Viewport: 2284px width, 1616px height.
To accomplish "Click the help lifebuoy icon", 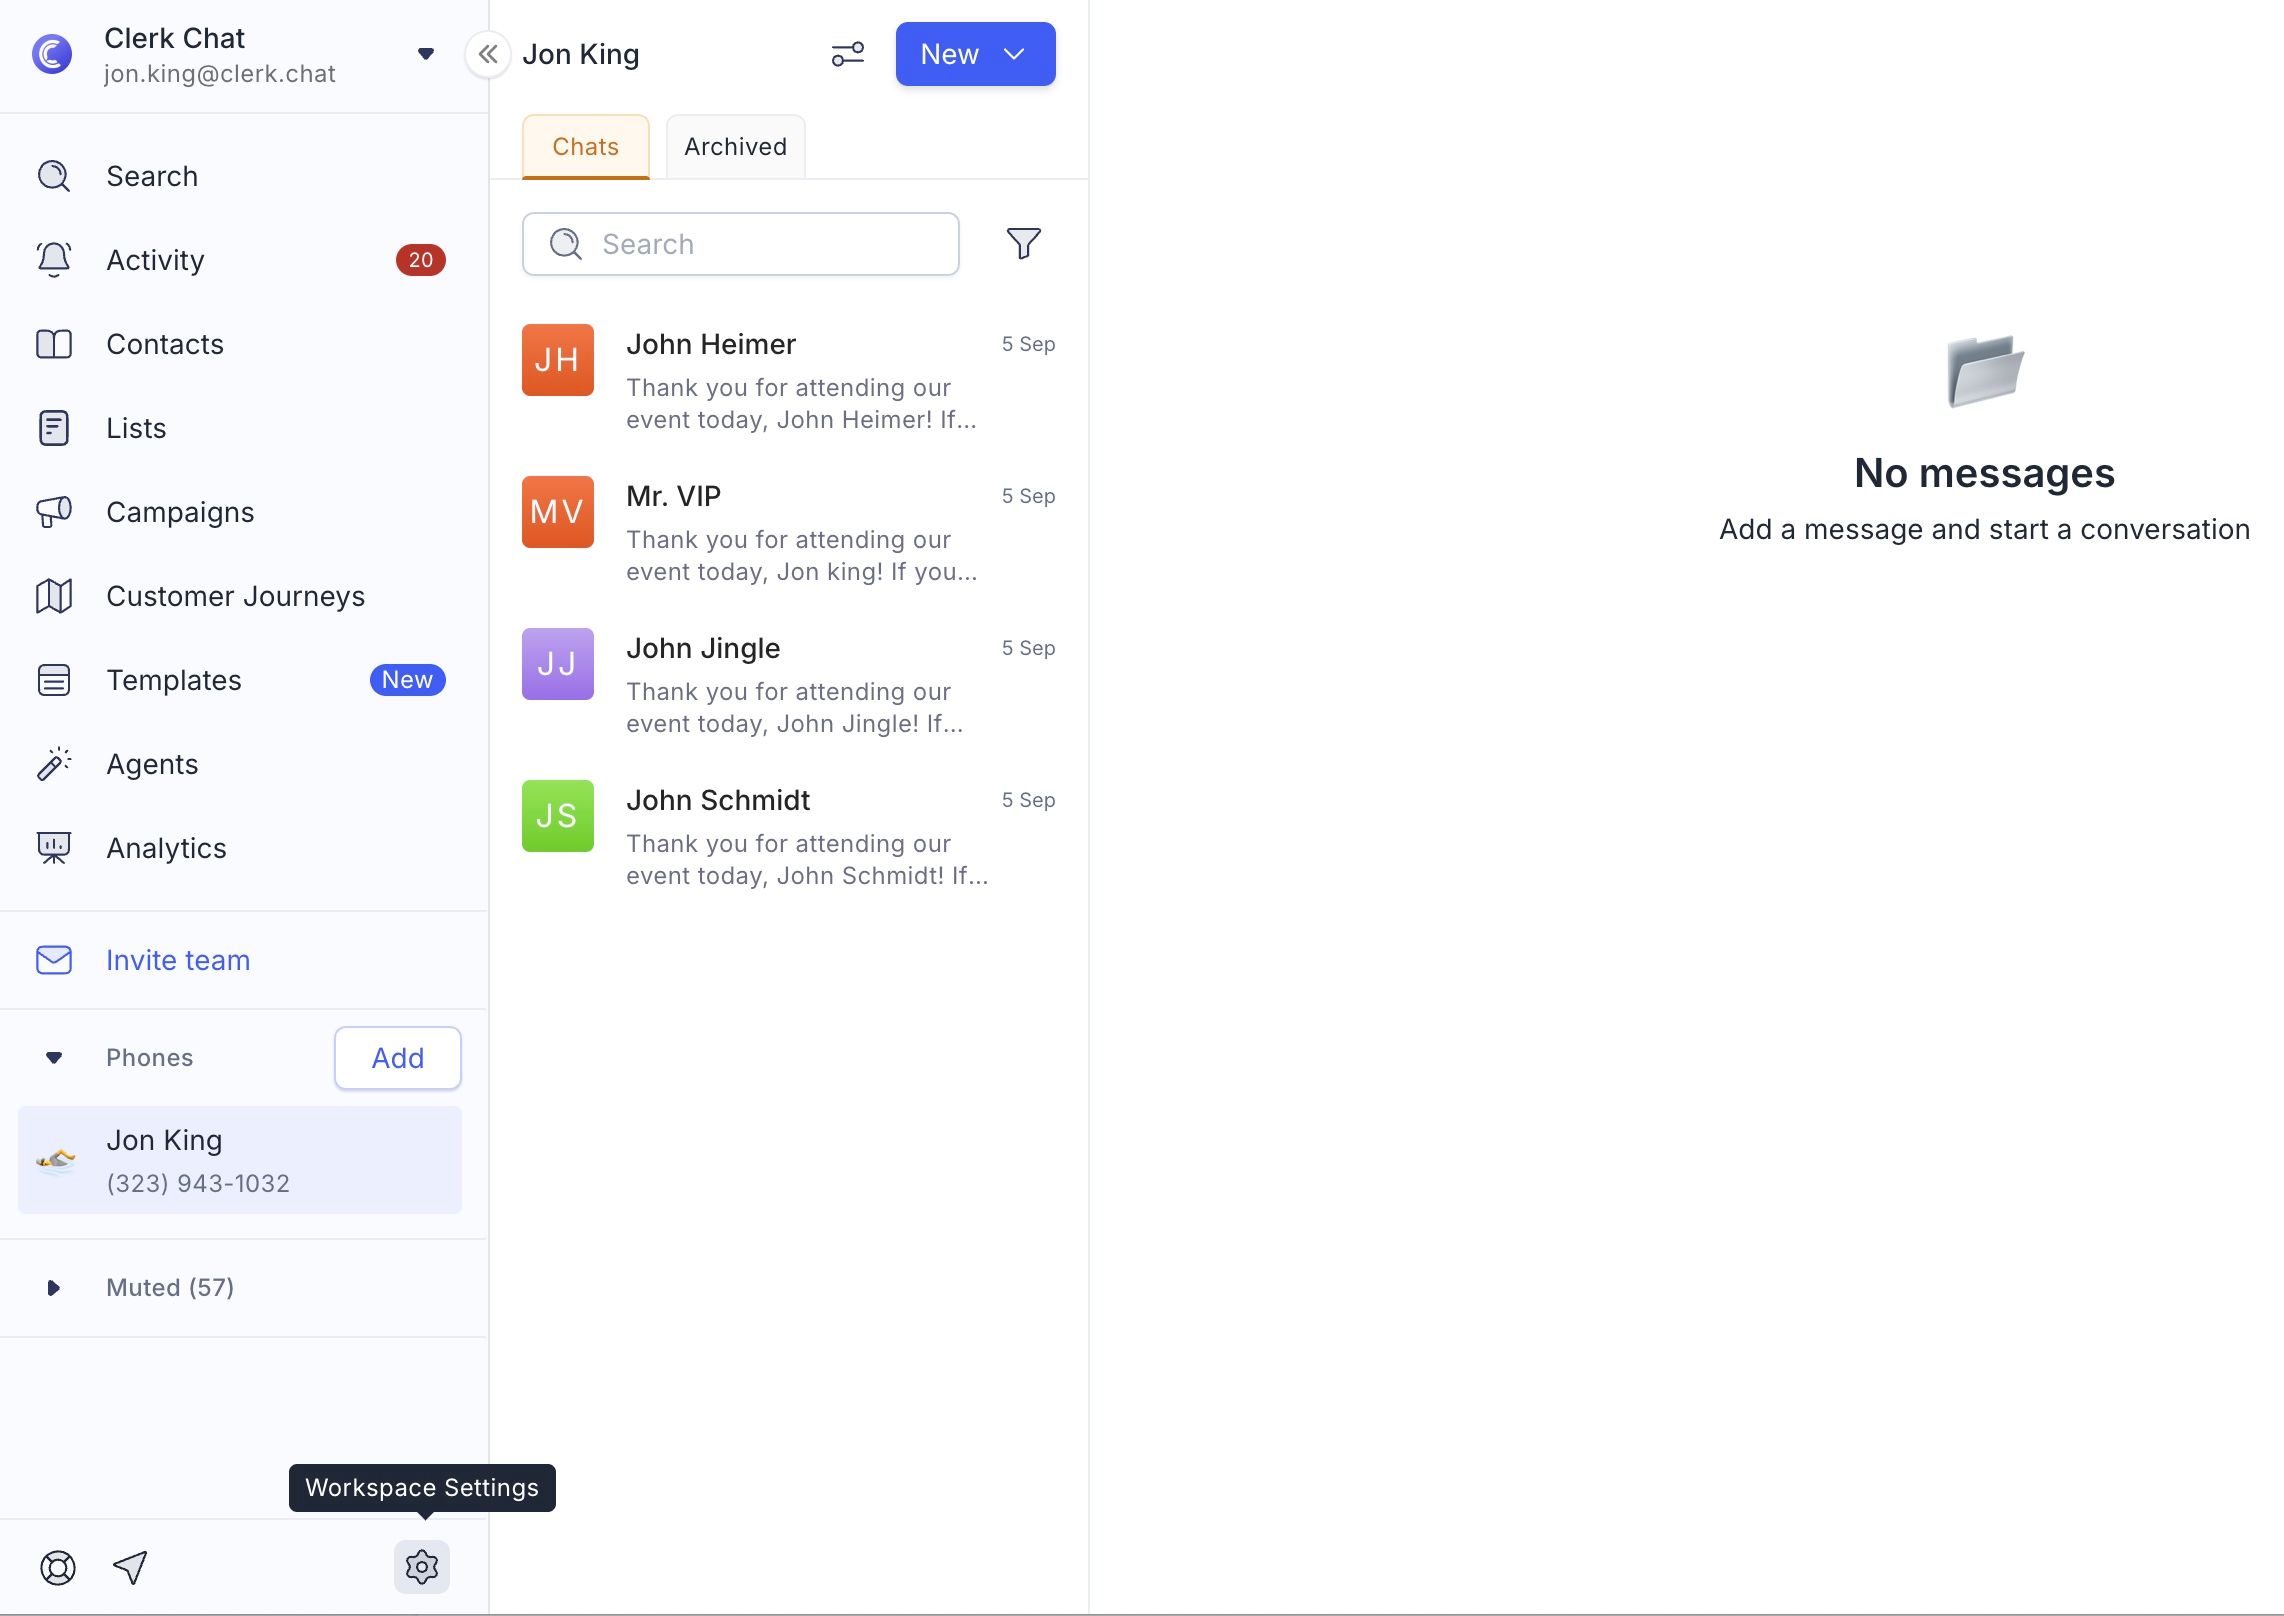I will point(57,1567).
